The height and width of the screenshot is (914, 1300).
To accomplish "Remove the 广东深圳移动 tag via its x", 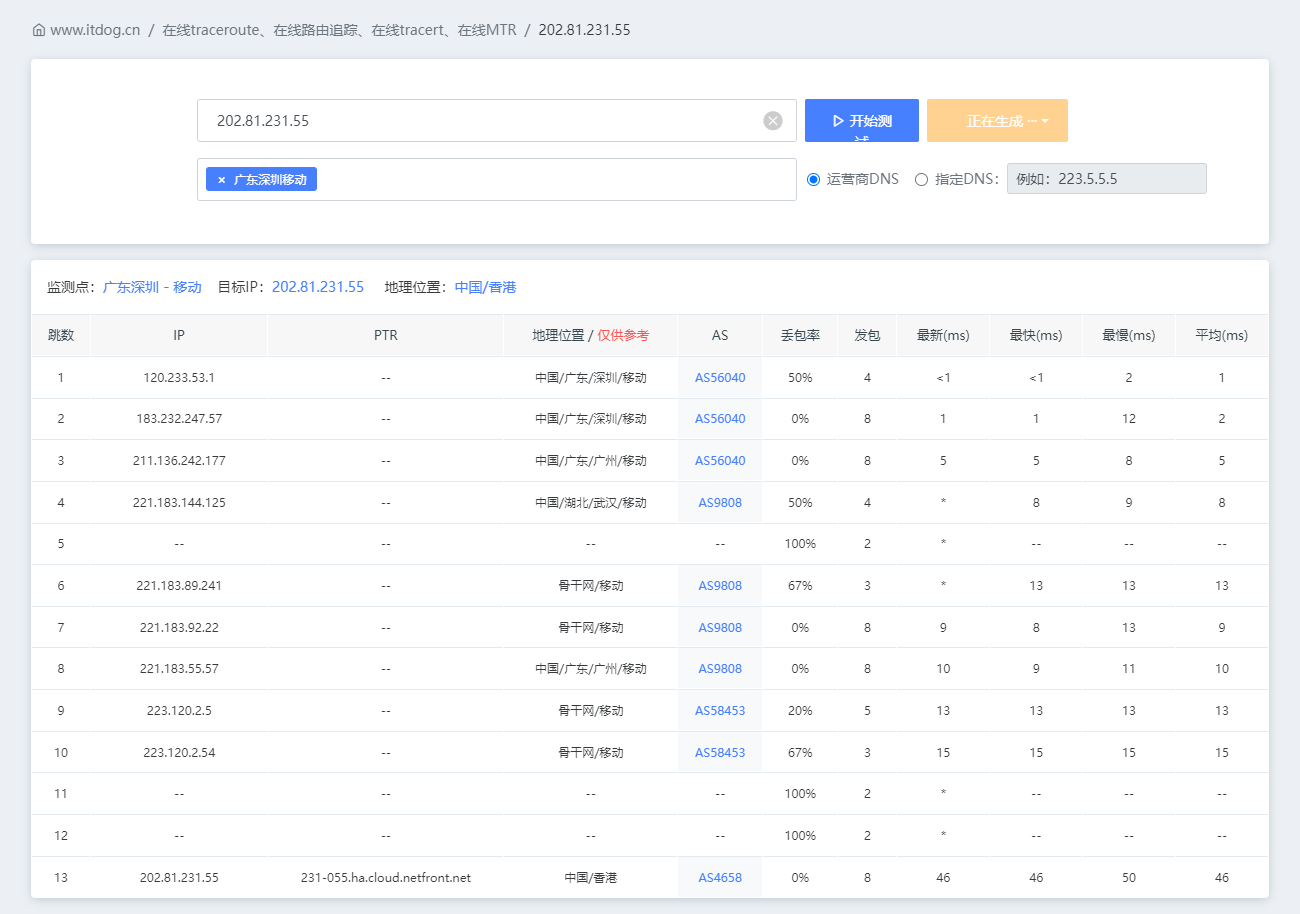I will click(x=221, y=180).
